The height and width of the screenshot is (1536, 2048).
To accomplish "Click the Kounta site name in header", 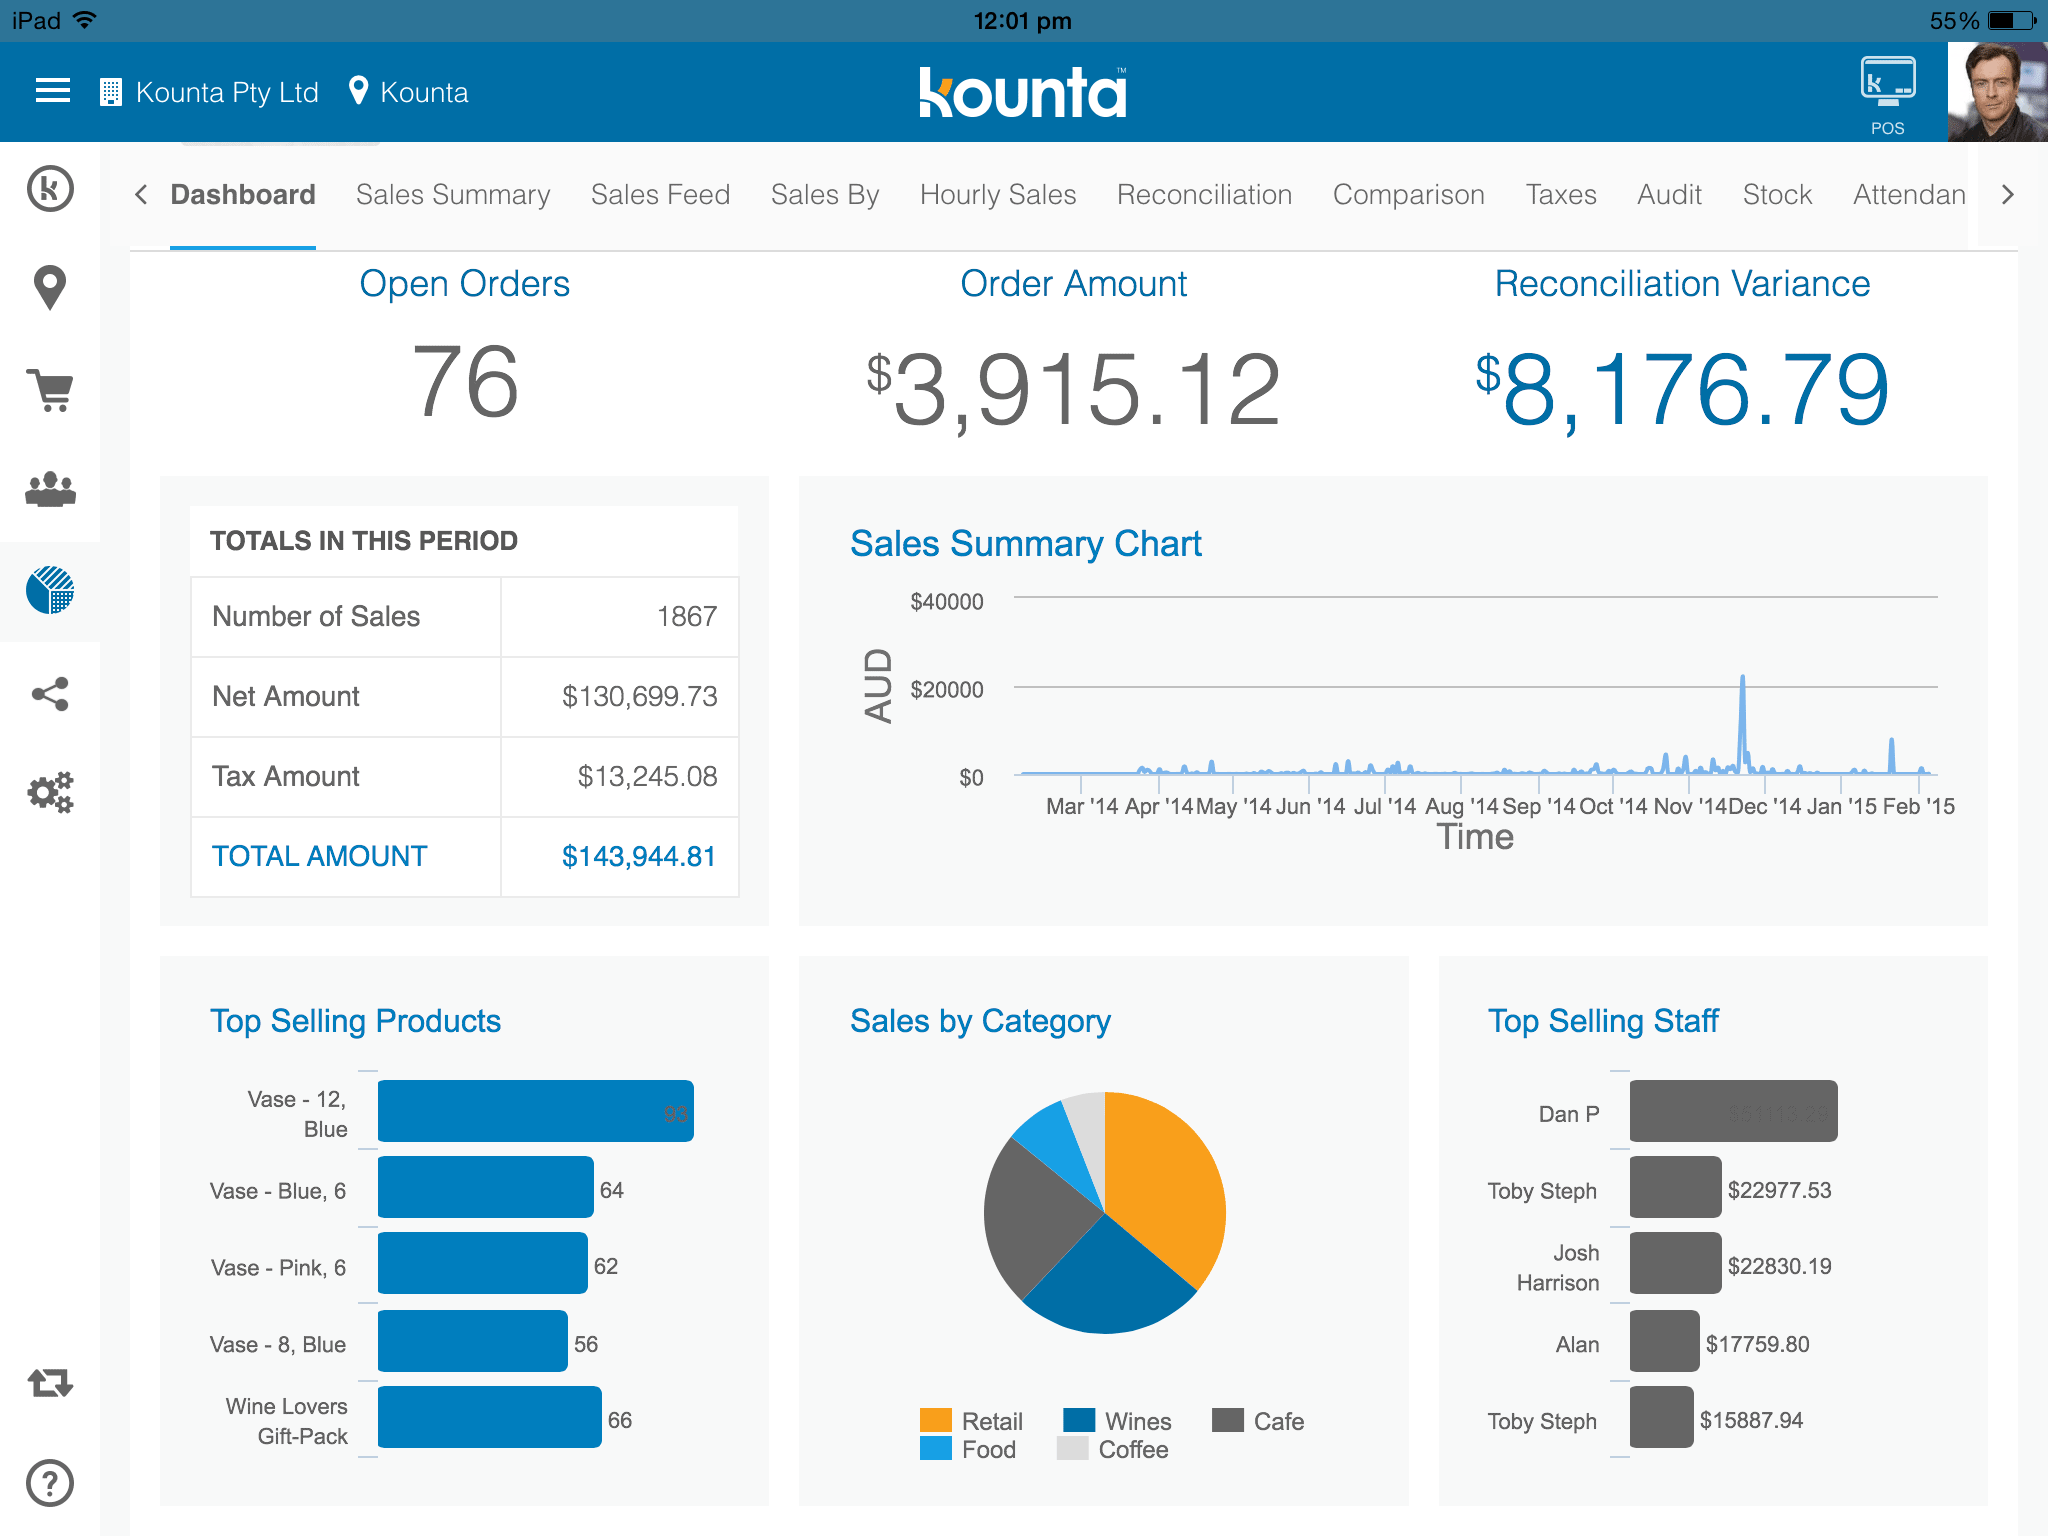I will [x=424, y=92].
